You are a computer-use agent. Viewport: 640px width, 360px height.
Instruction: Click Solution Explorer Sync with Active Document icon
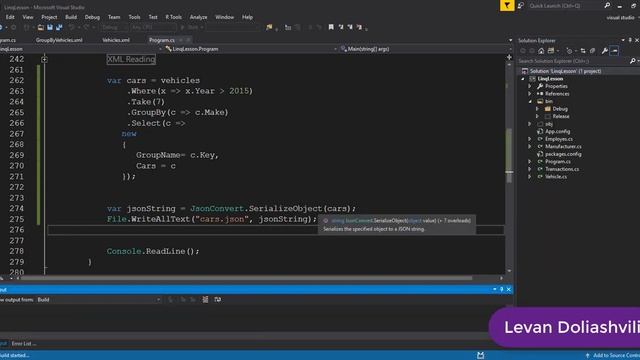[583, 51]
